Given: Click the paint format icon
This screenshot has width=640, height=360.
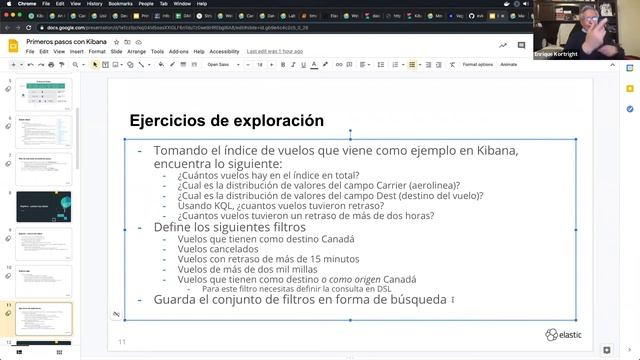Looking at the screenshot, I should click(62, 64).
